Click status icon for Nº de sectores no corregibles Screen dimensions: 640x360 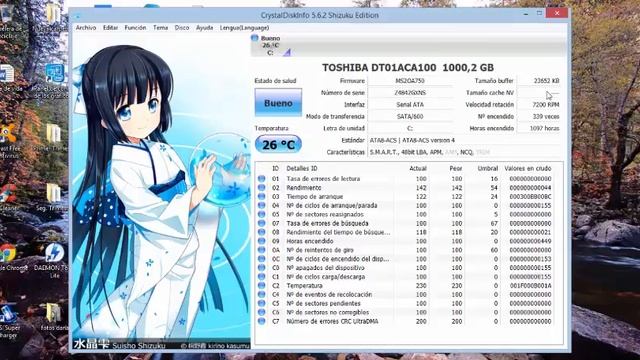262,312
